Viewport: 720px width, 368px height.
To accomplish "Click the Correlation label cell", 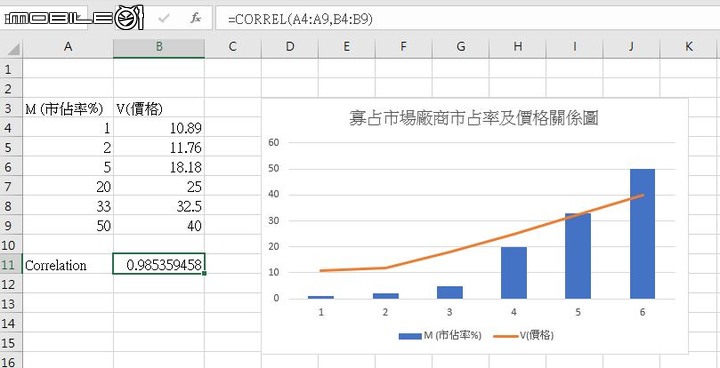I will pos(68,265).
